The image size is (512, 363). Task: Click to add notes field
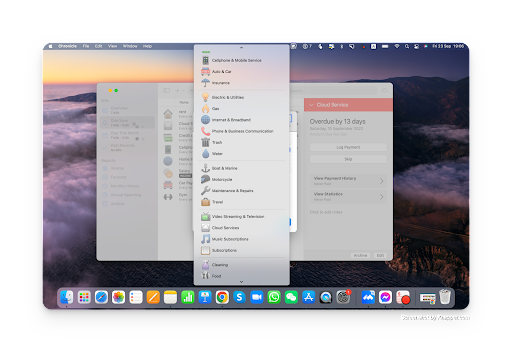326,212
